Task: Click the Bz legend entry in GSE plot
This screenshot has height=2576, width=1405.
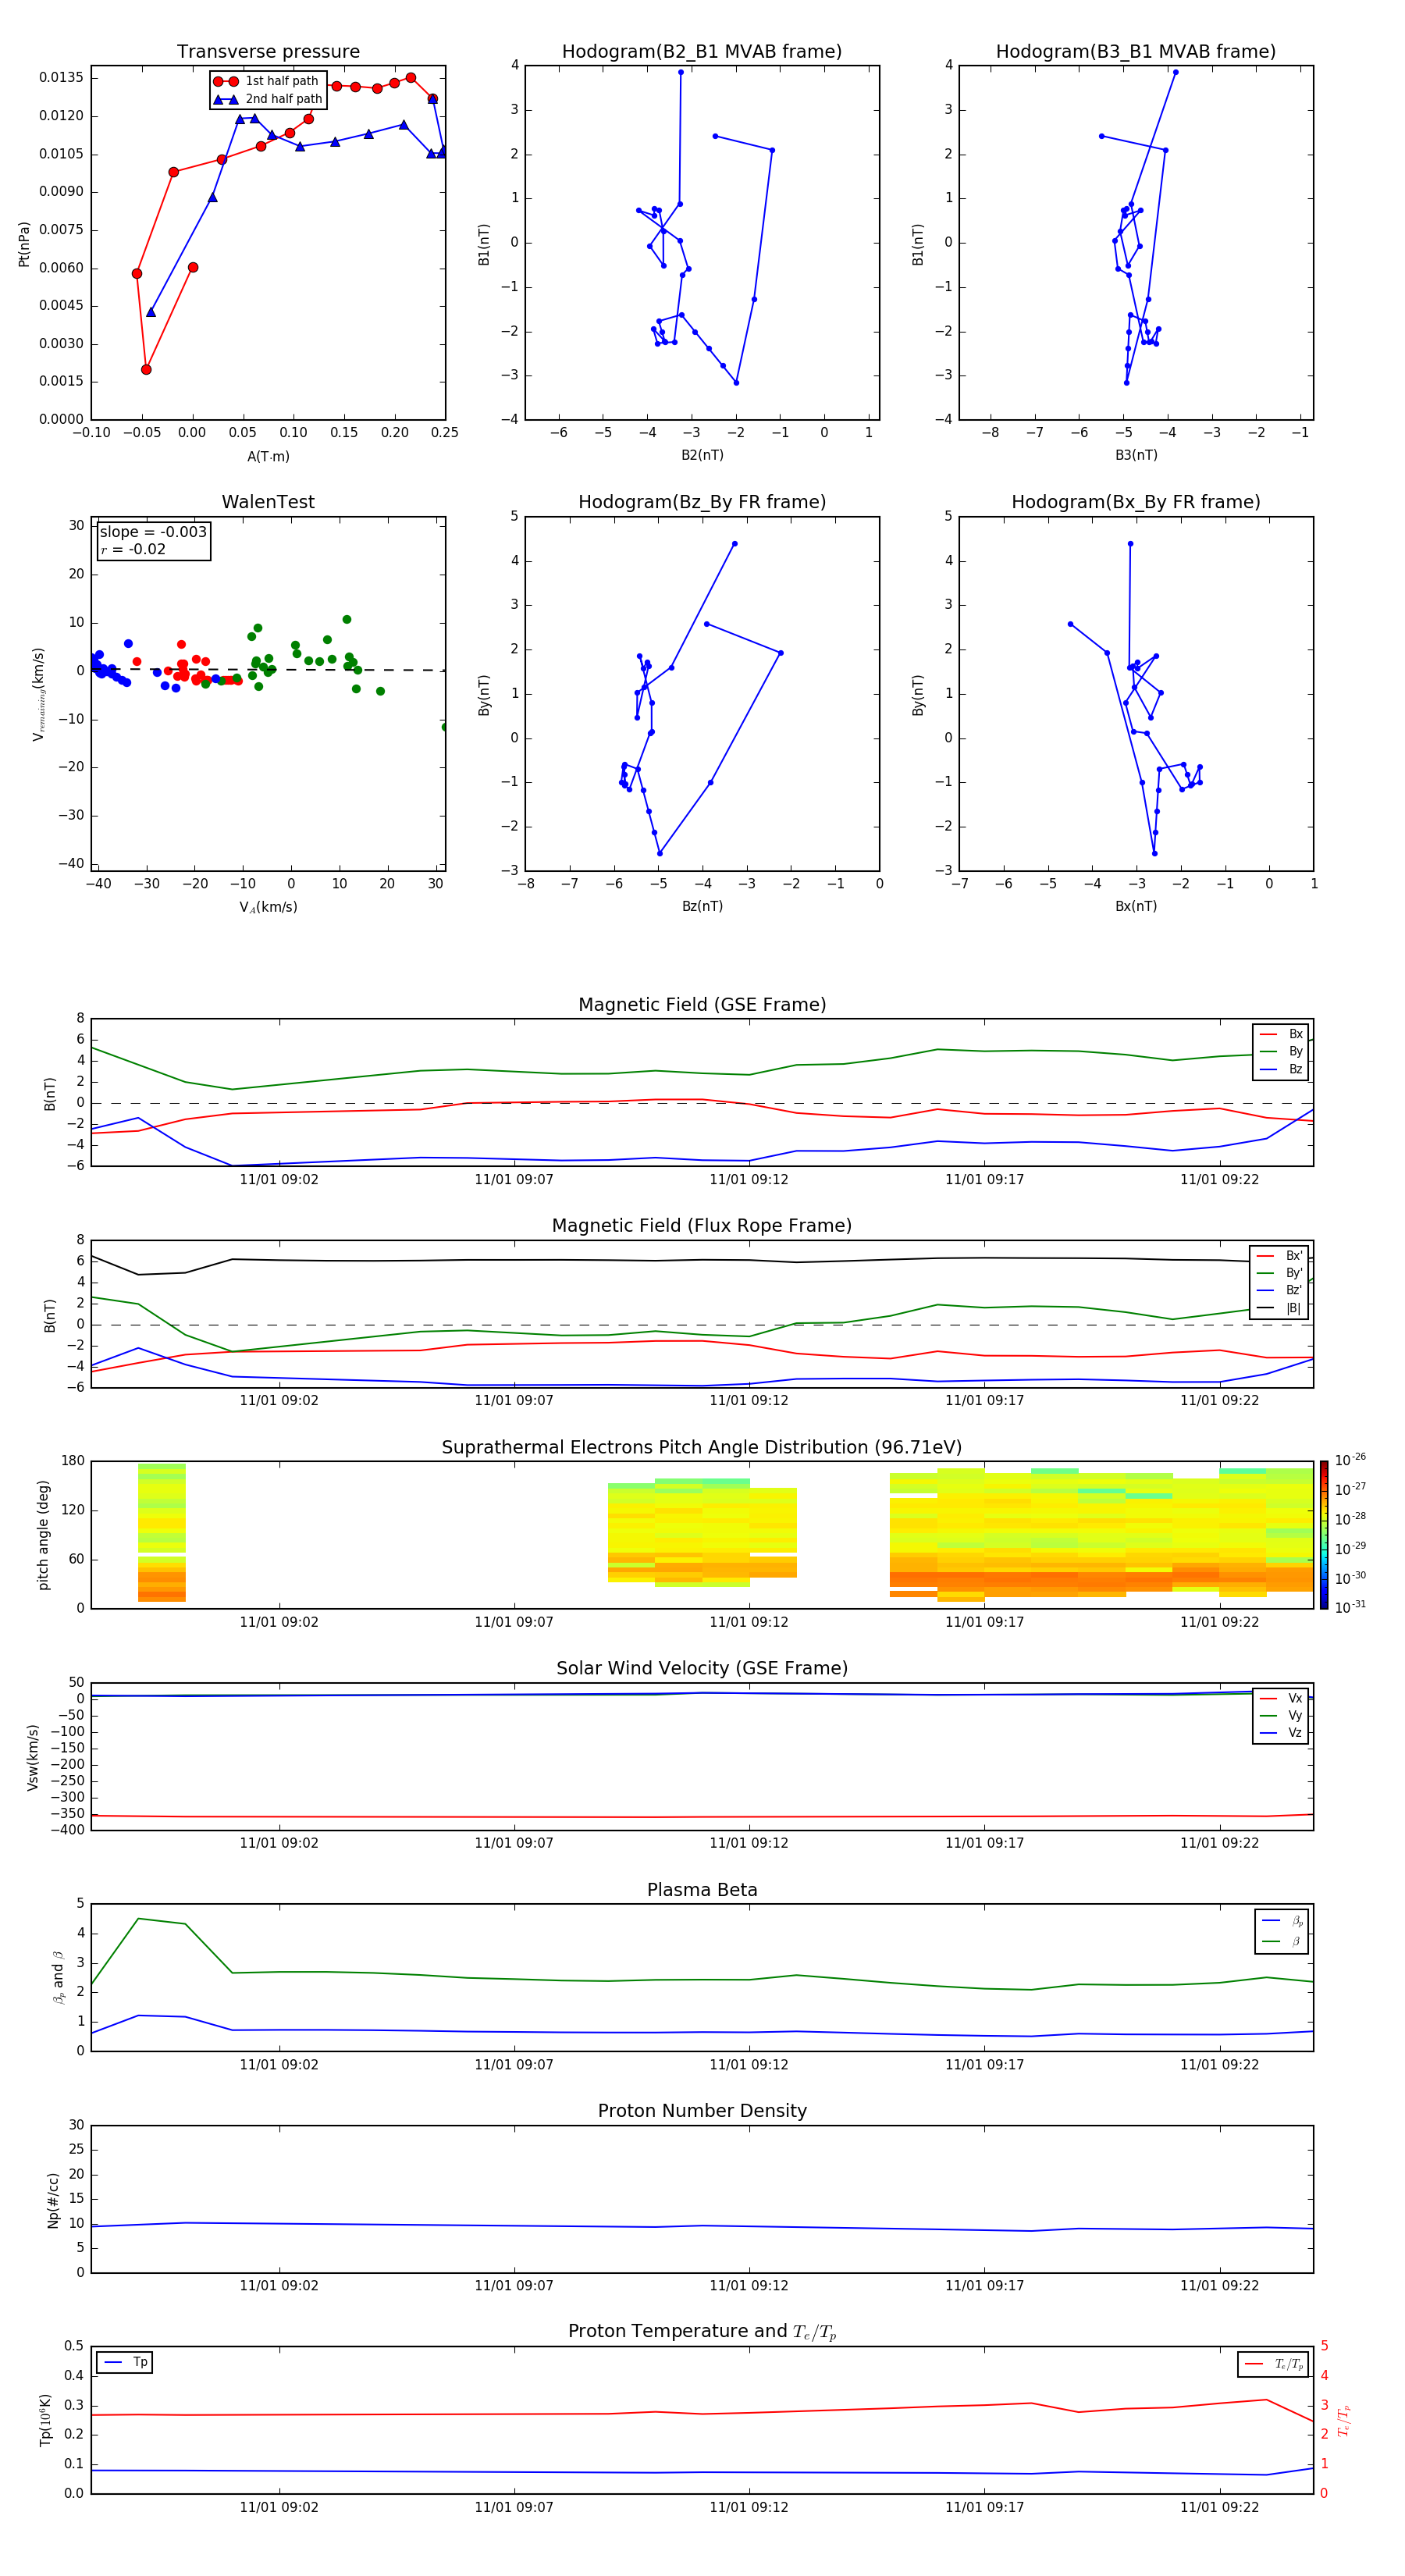Action: (1281, 1069)
